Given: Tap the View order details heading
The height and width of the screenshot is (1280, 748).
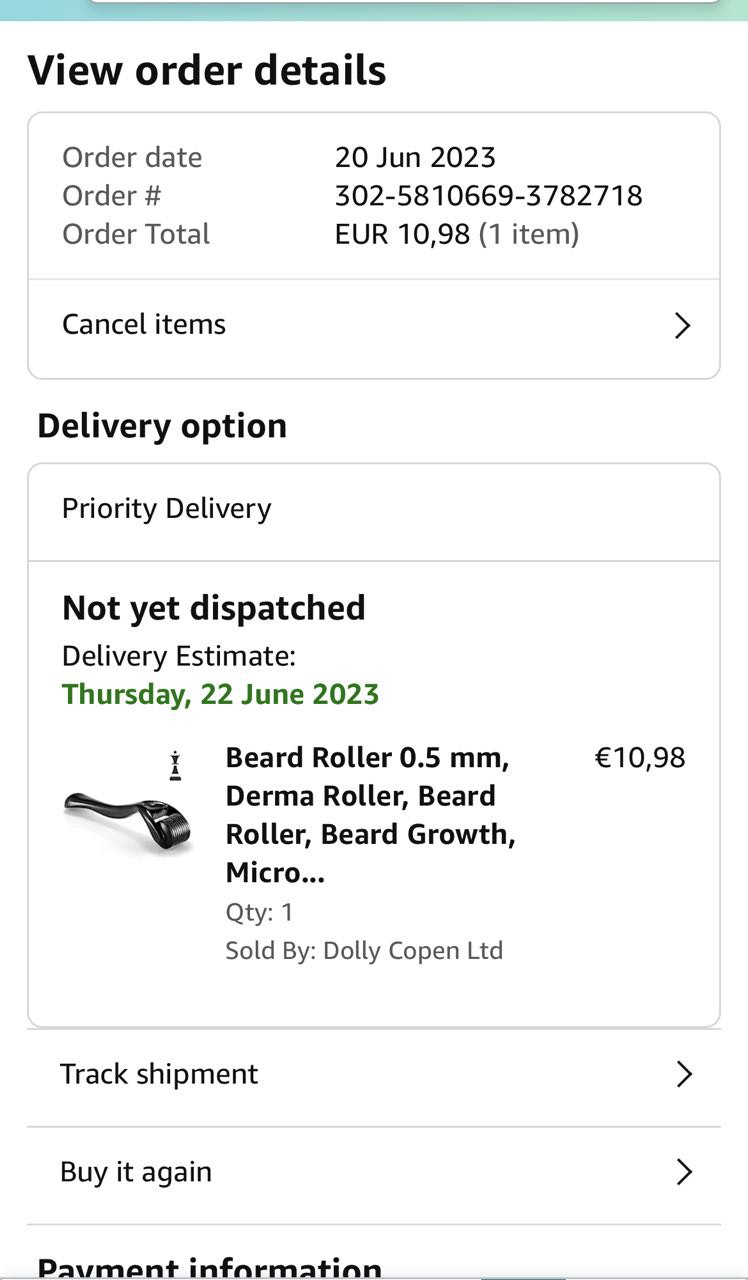Looking at the screenshot, I should 207,71.
